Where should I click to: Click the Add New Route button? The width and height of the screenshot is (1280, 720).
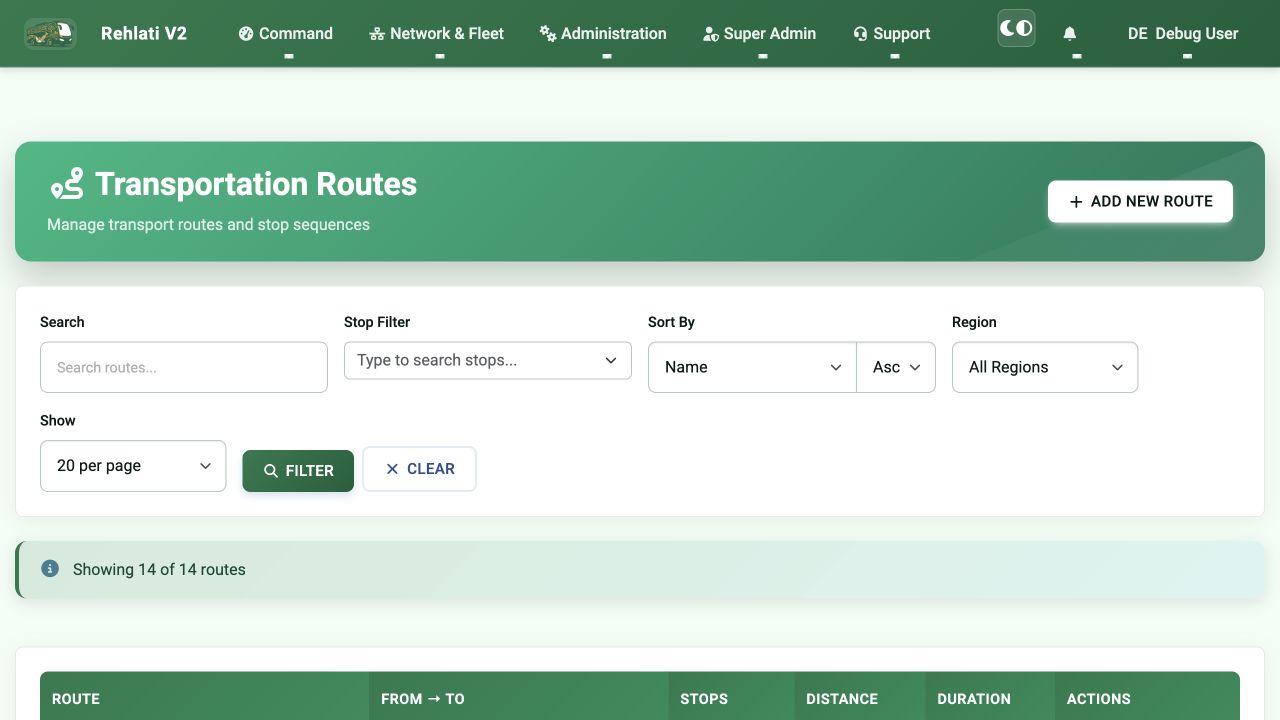tap(1140, 201)
